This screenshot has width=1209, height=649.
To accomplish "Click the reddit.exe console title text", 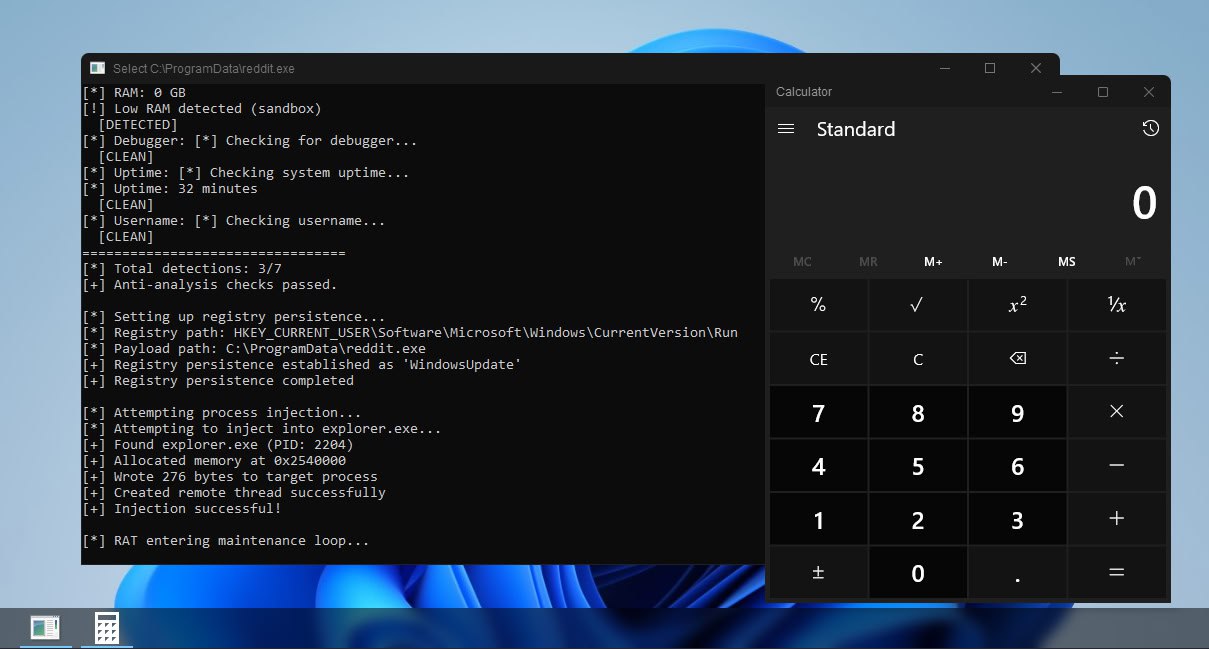I will pos(204,68).
